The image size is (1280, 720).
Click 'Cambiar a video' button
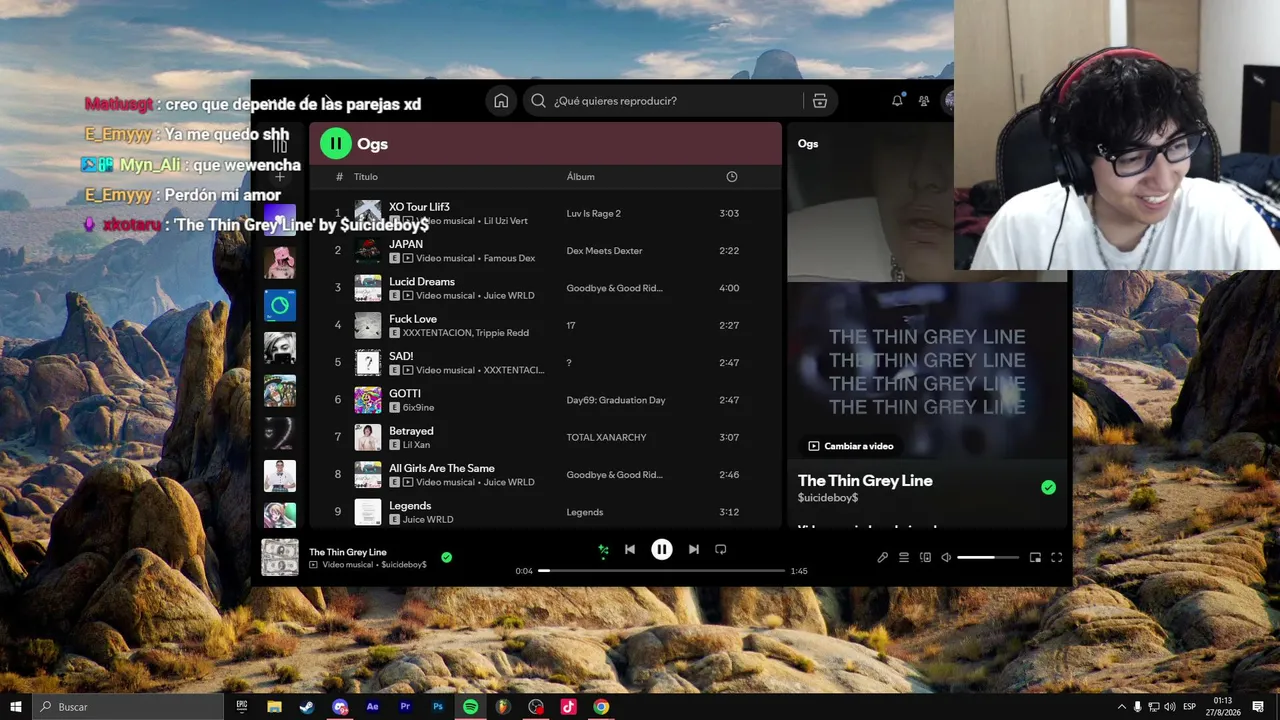coord(851,446)
